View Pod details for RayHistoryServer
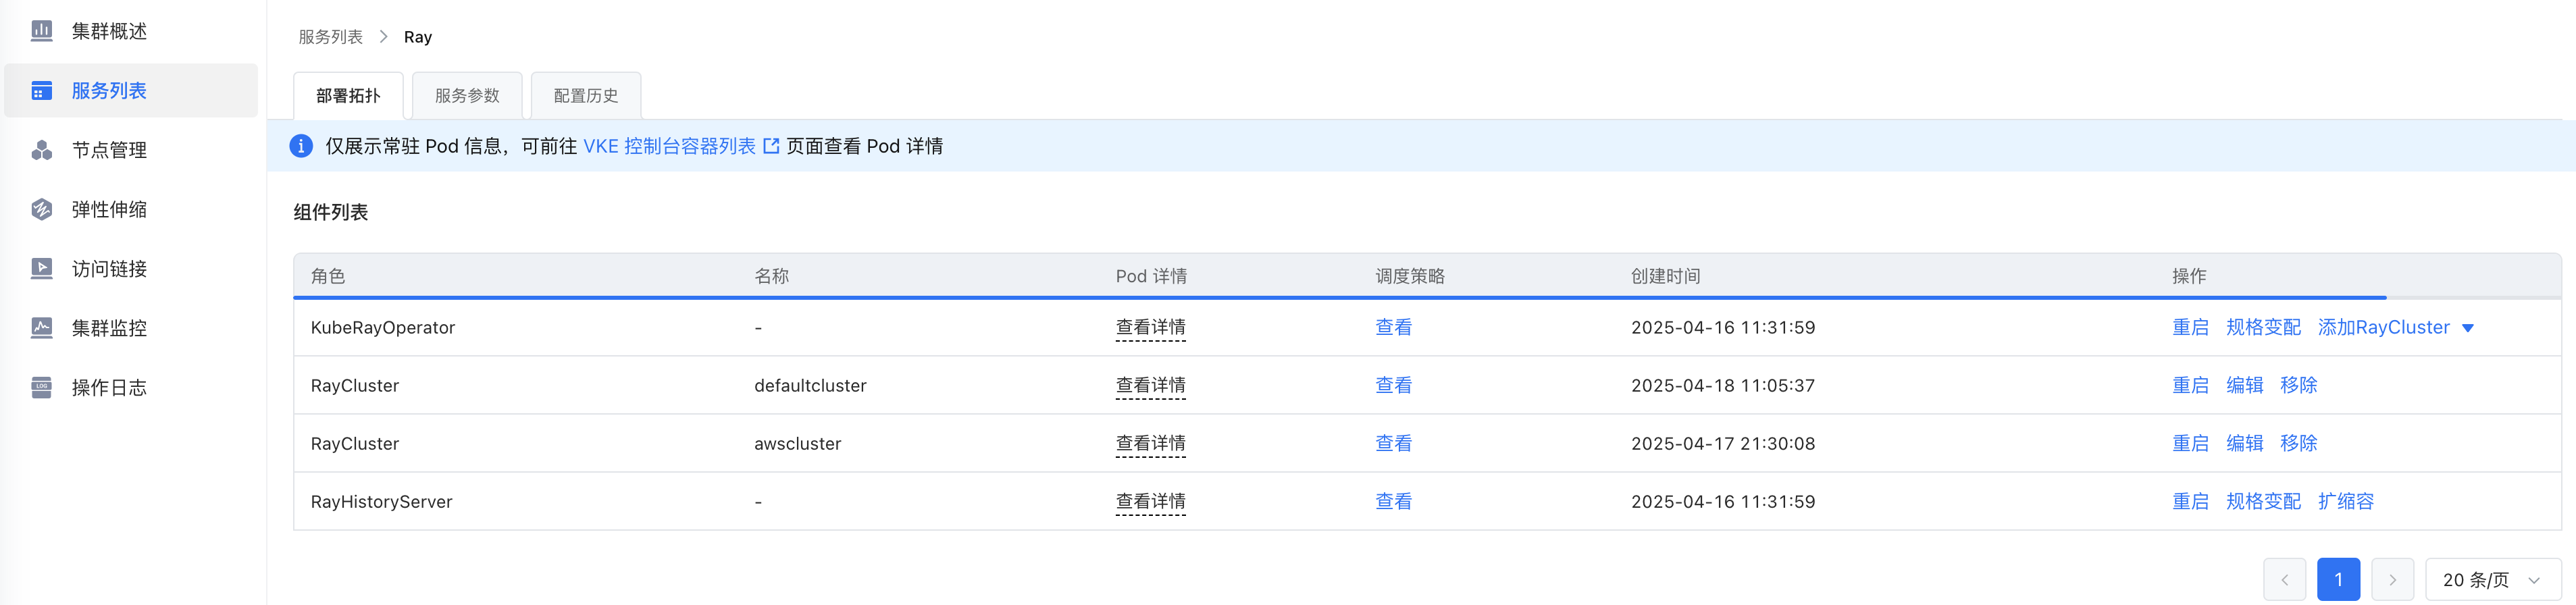 pos(1150,502)
